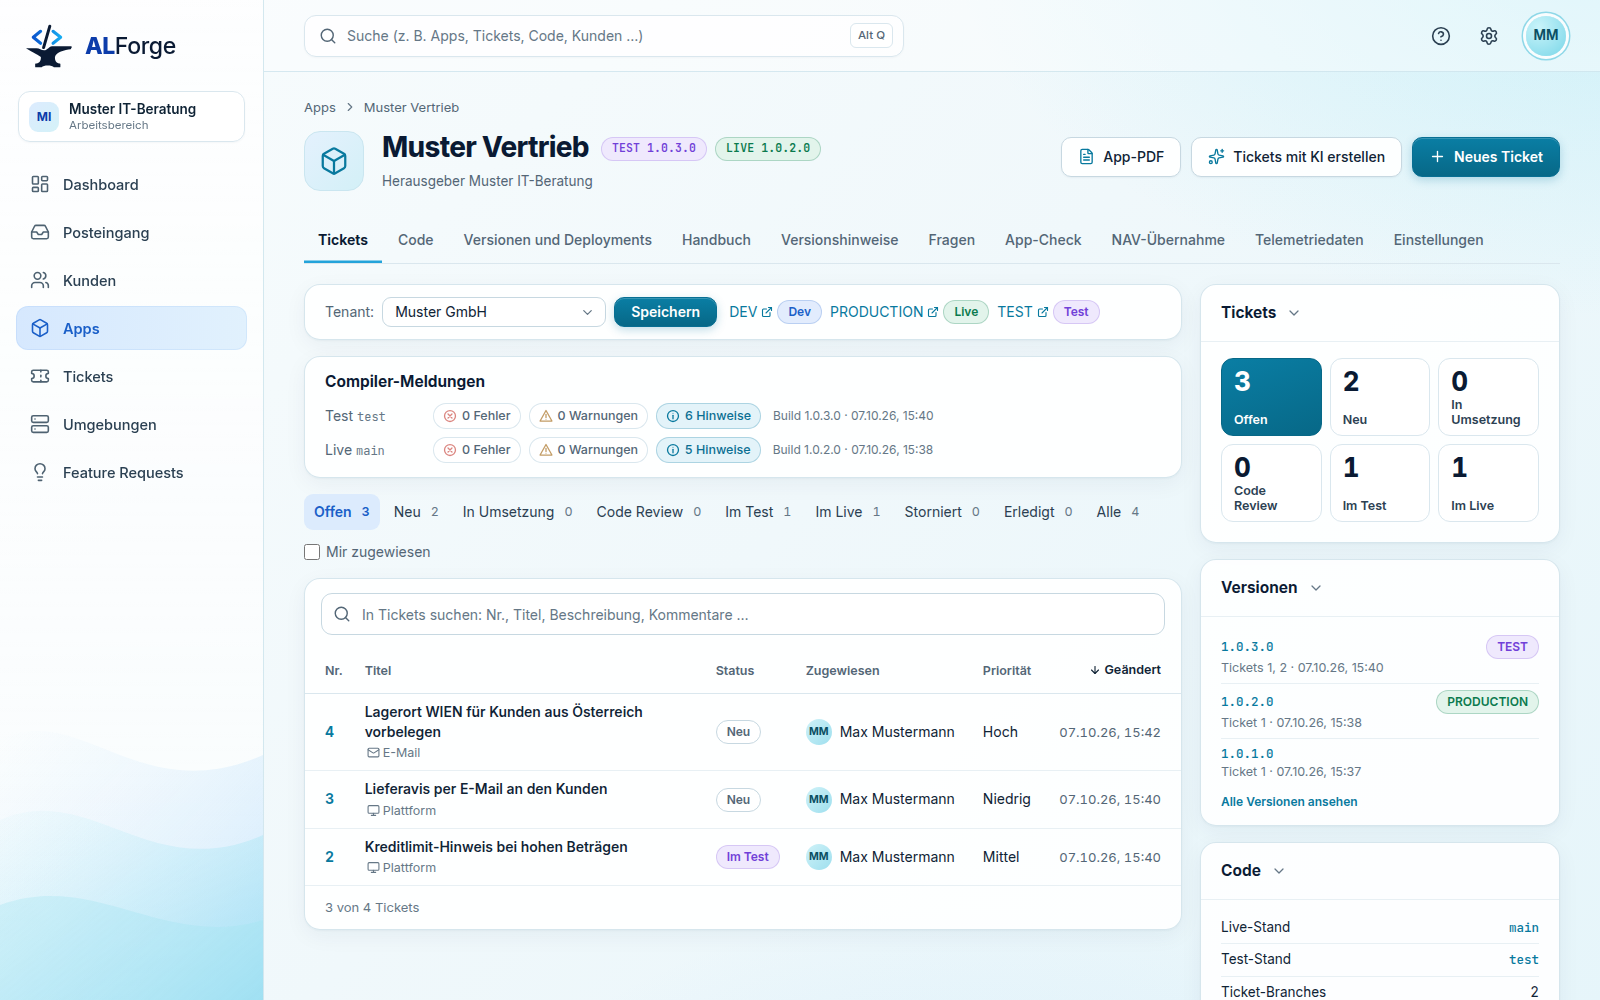Open the help question mark icon
This screenshot has width=1600, height=1000.
(1441, 36)
